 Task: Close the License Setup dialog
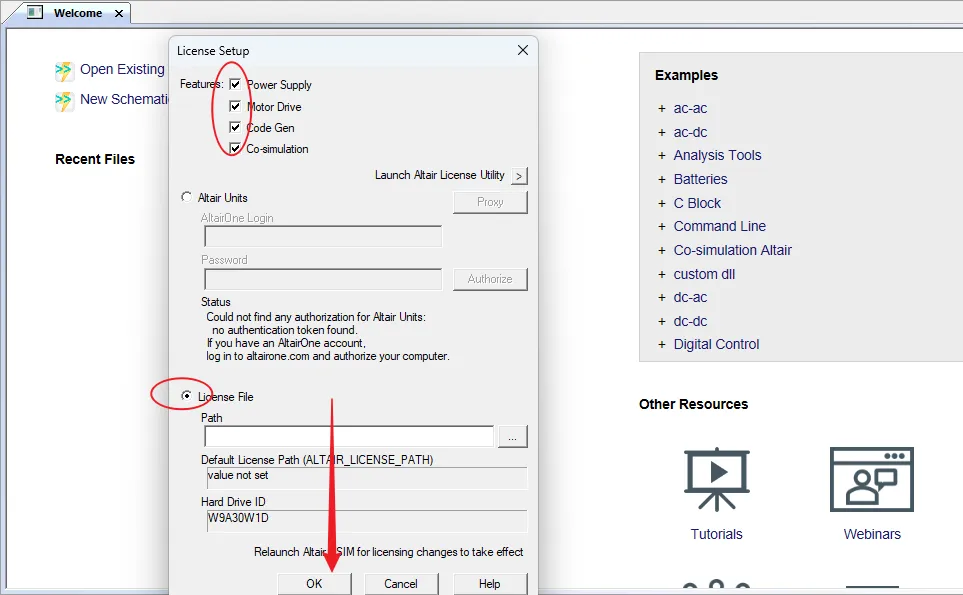[x=523, y=50]
